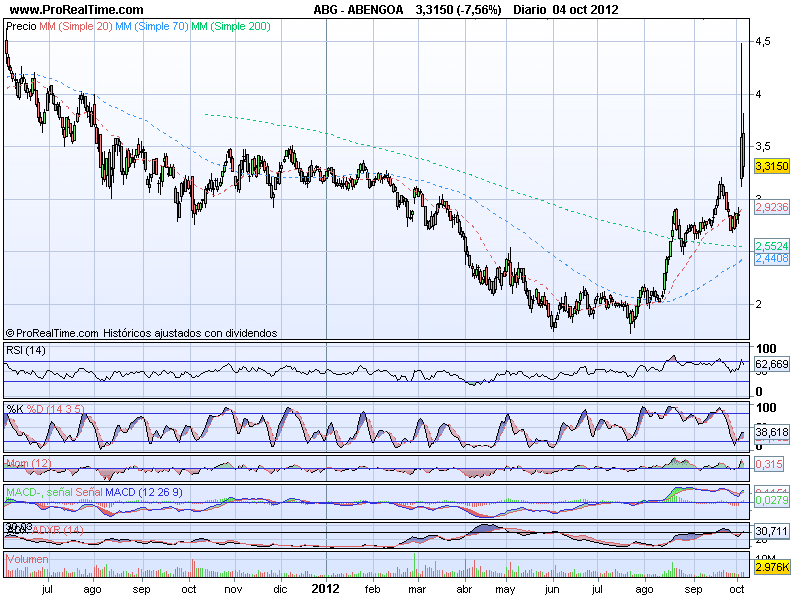Click the RSI (14) indicator label

[x=26, y=351]
